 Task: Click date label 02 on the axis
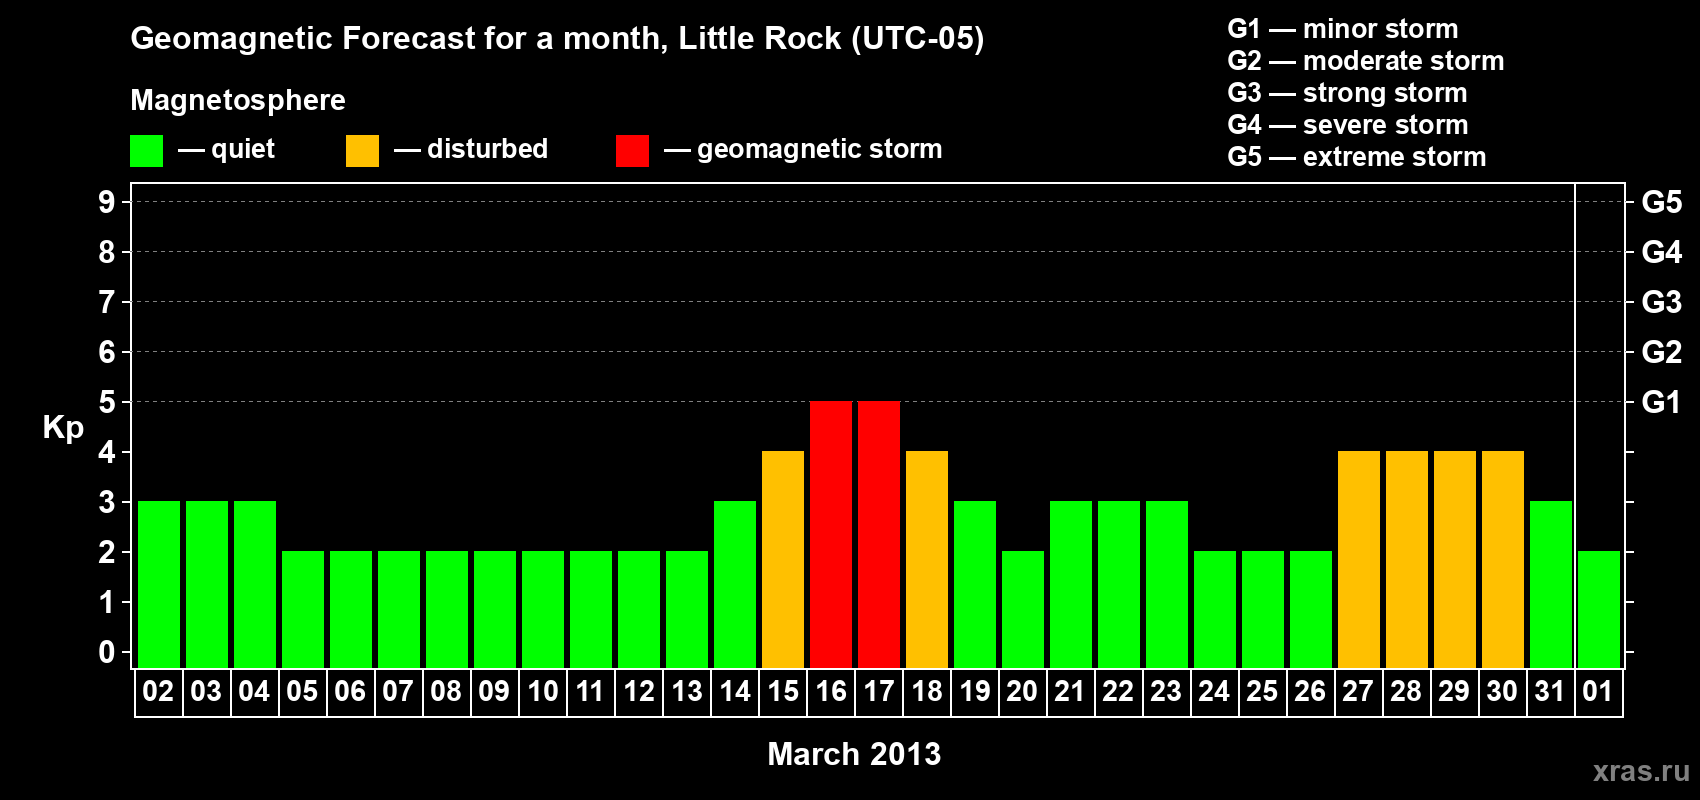point(158,692)
